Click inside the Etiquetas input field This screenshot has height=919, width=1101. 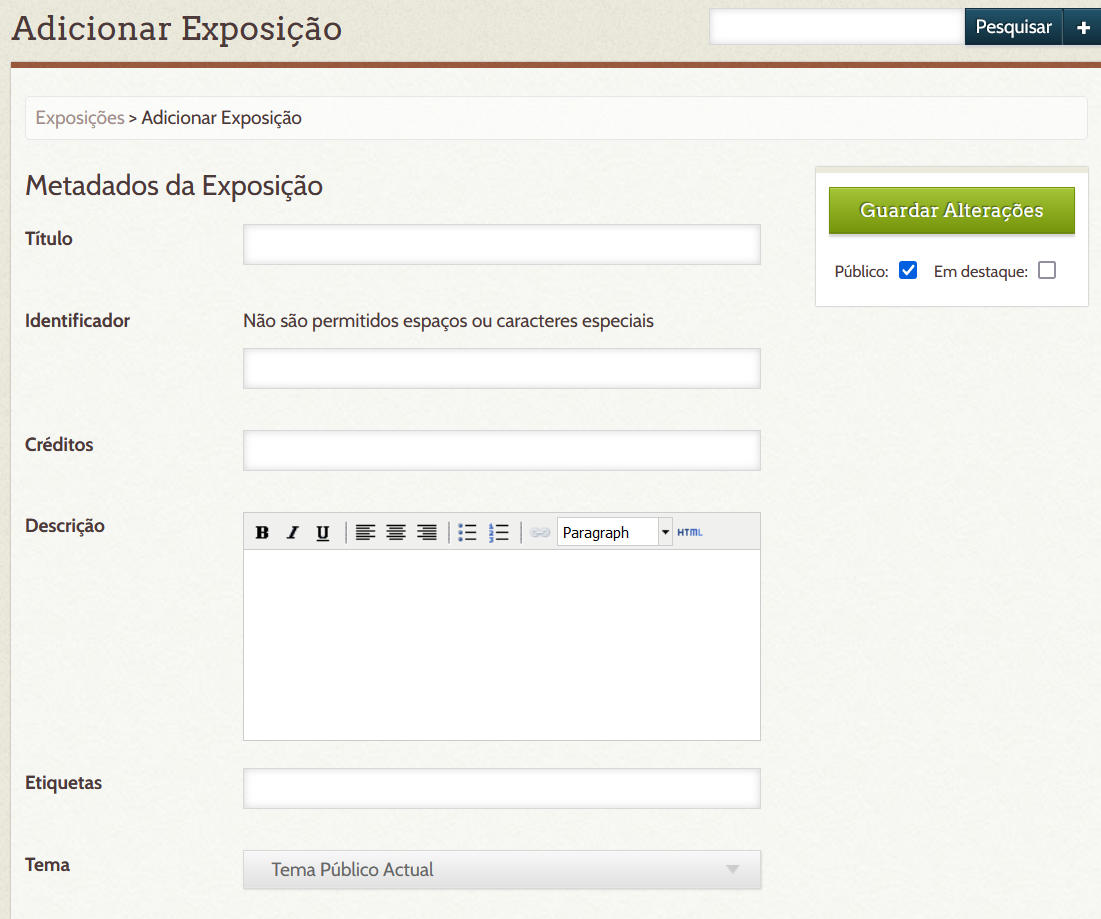click(x=501, y=788)
